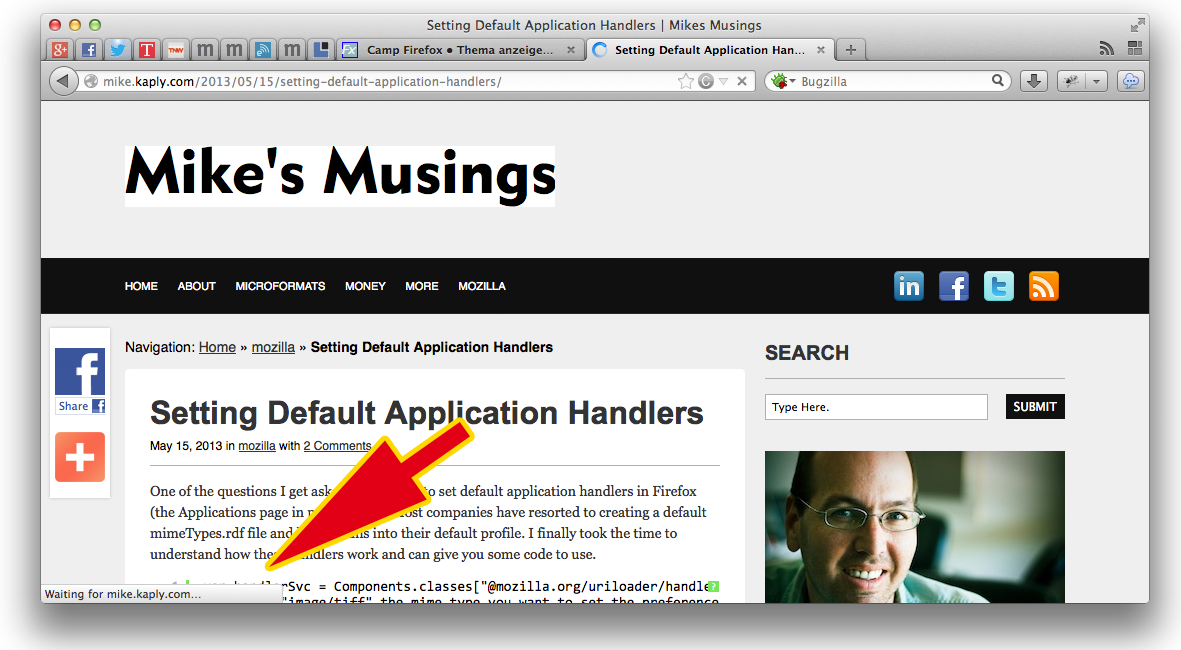Screen dimensions: 1181x650
Task: Open the Twitter icon in the nav bar
Action: tap(999, 286)
